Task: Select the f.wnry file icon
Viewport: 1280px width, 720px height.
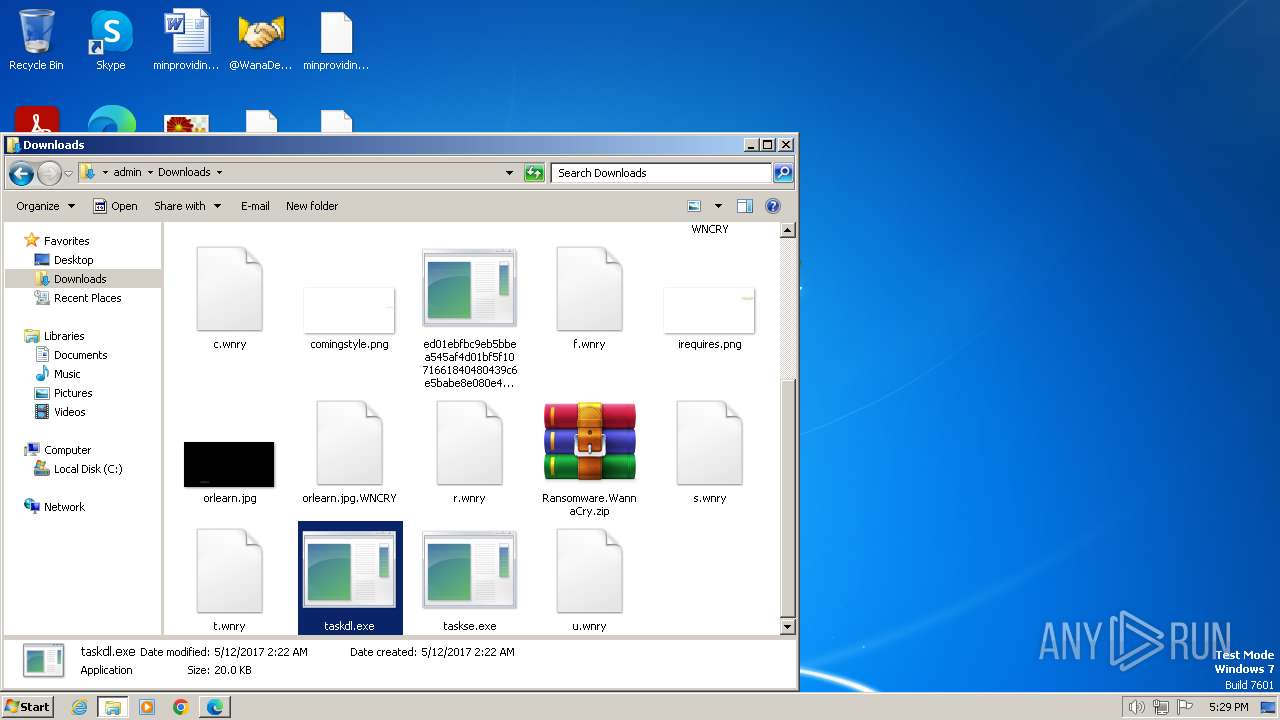Action: tap(589, 290)
